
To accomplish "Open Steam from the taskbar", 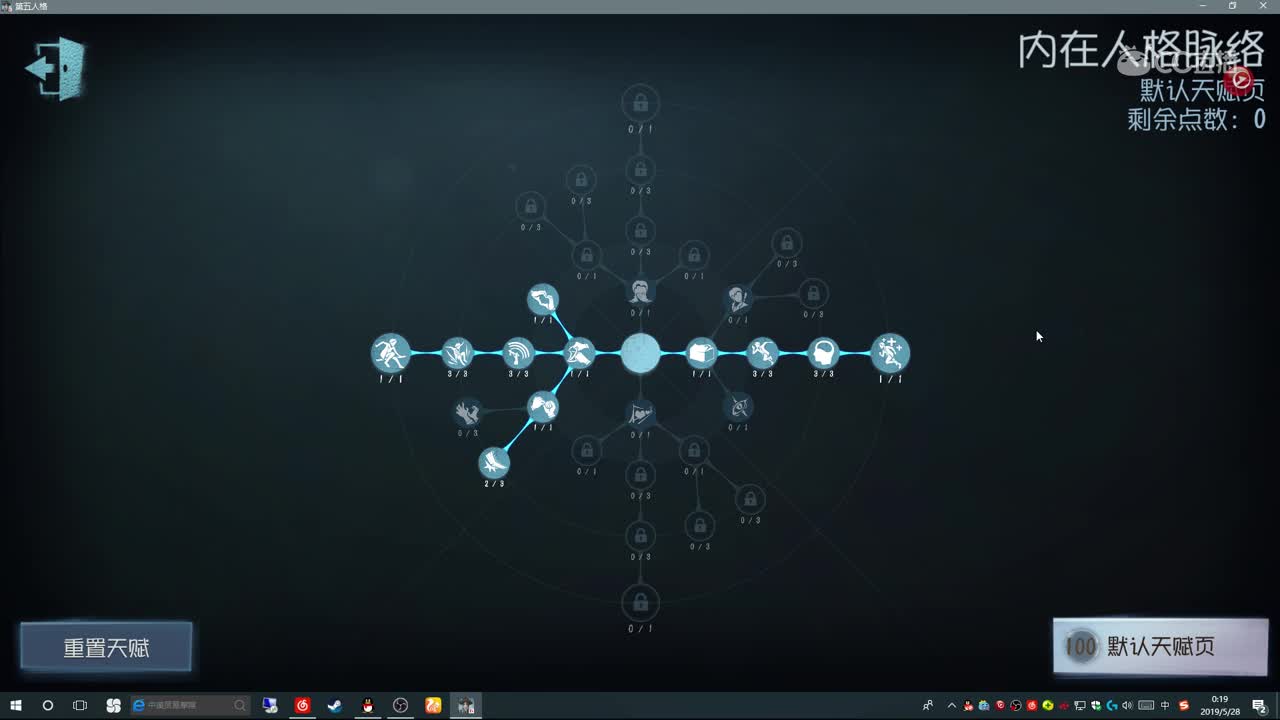I will [335, 706].
